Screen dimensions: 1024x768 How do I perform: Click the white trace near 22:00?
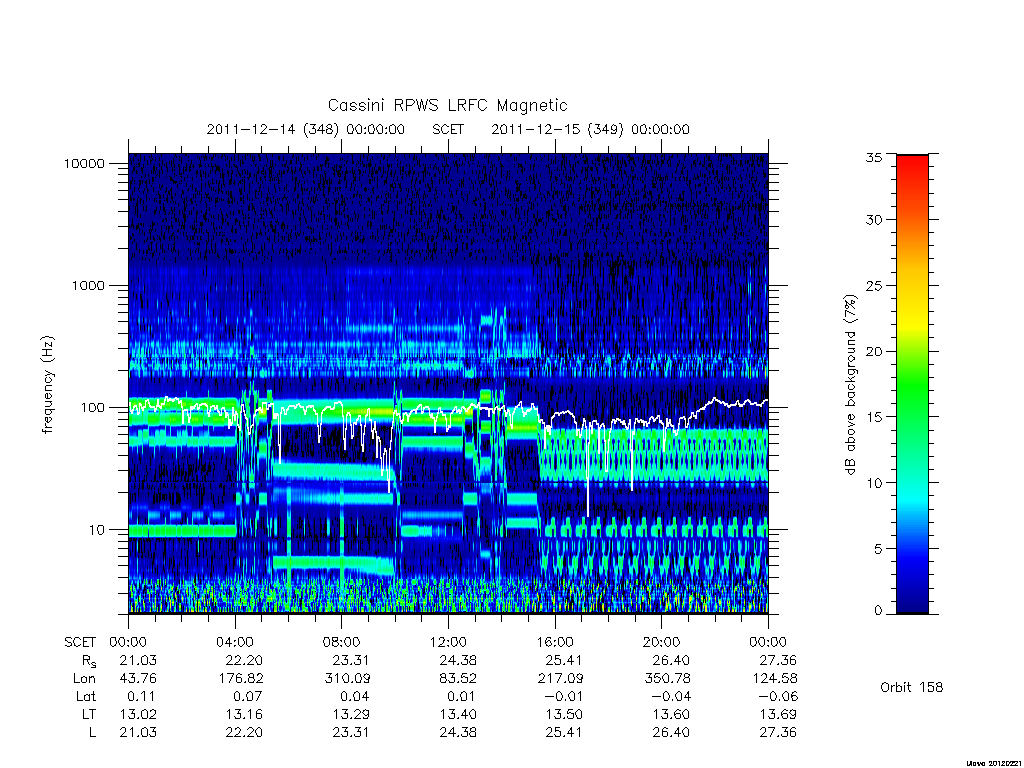coord(715,398)
